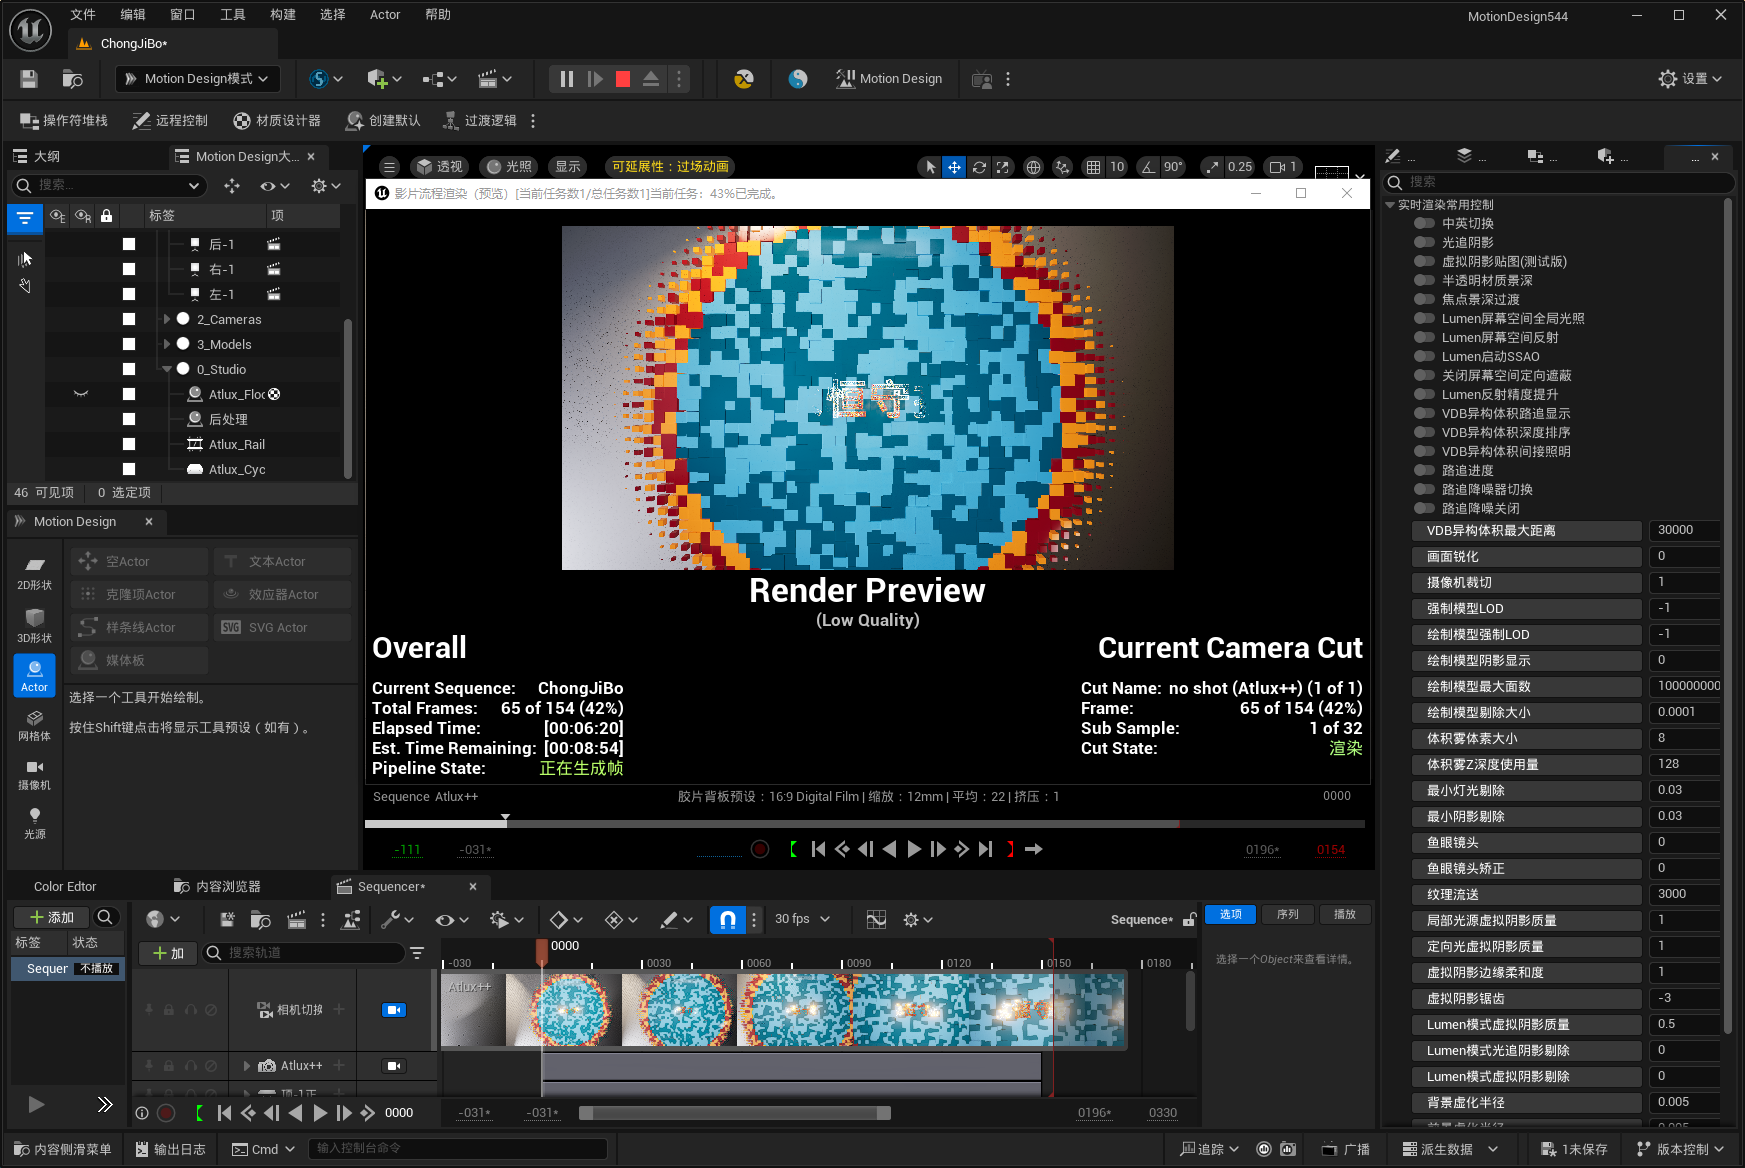Open the 构建 menu
The height and width of the screenshot is (1168, 1745).
283,15
